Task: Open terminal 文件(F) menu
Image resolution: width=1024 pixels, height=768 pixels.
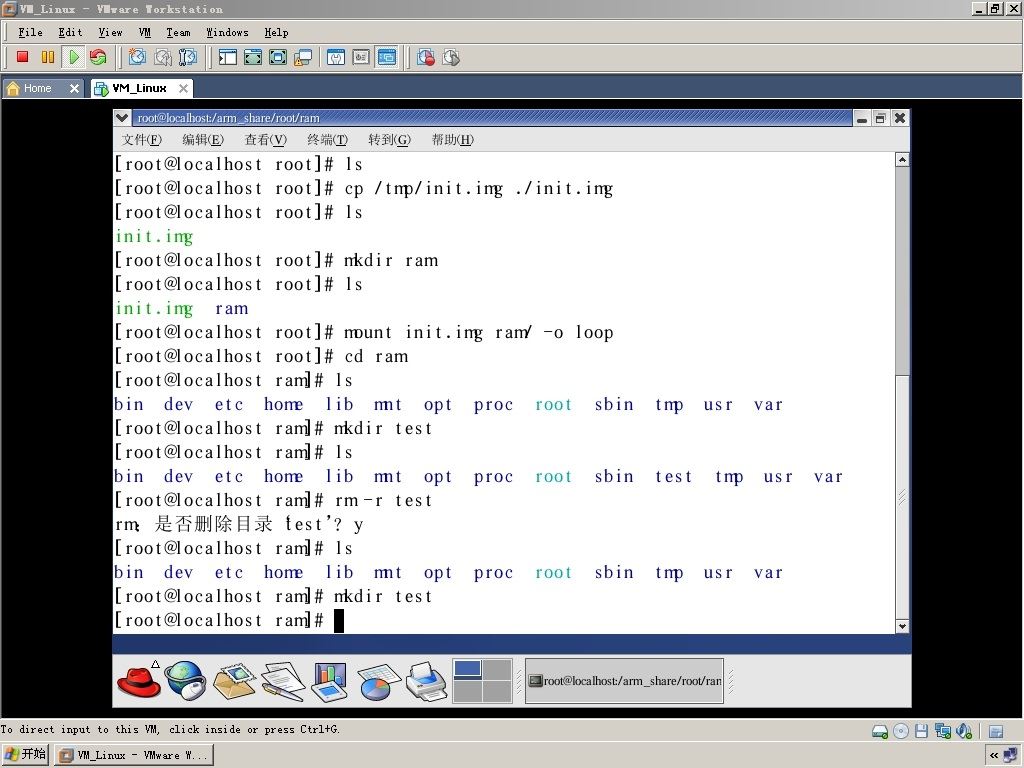Action: click(x=142, y=140)
